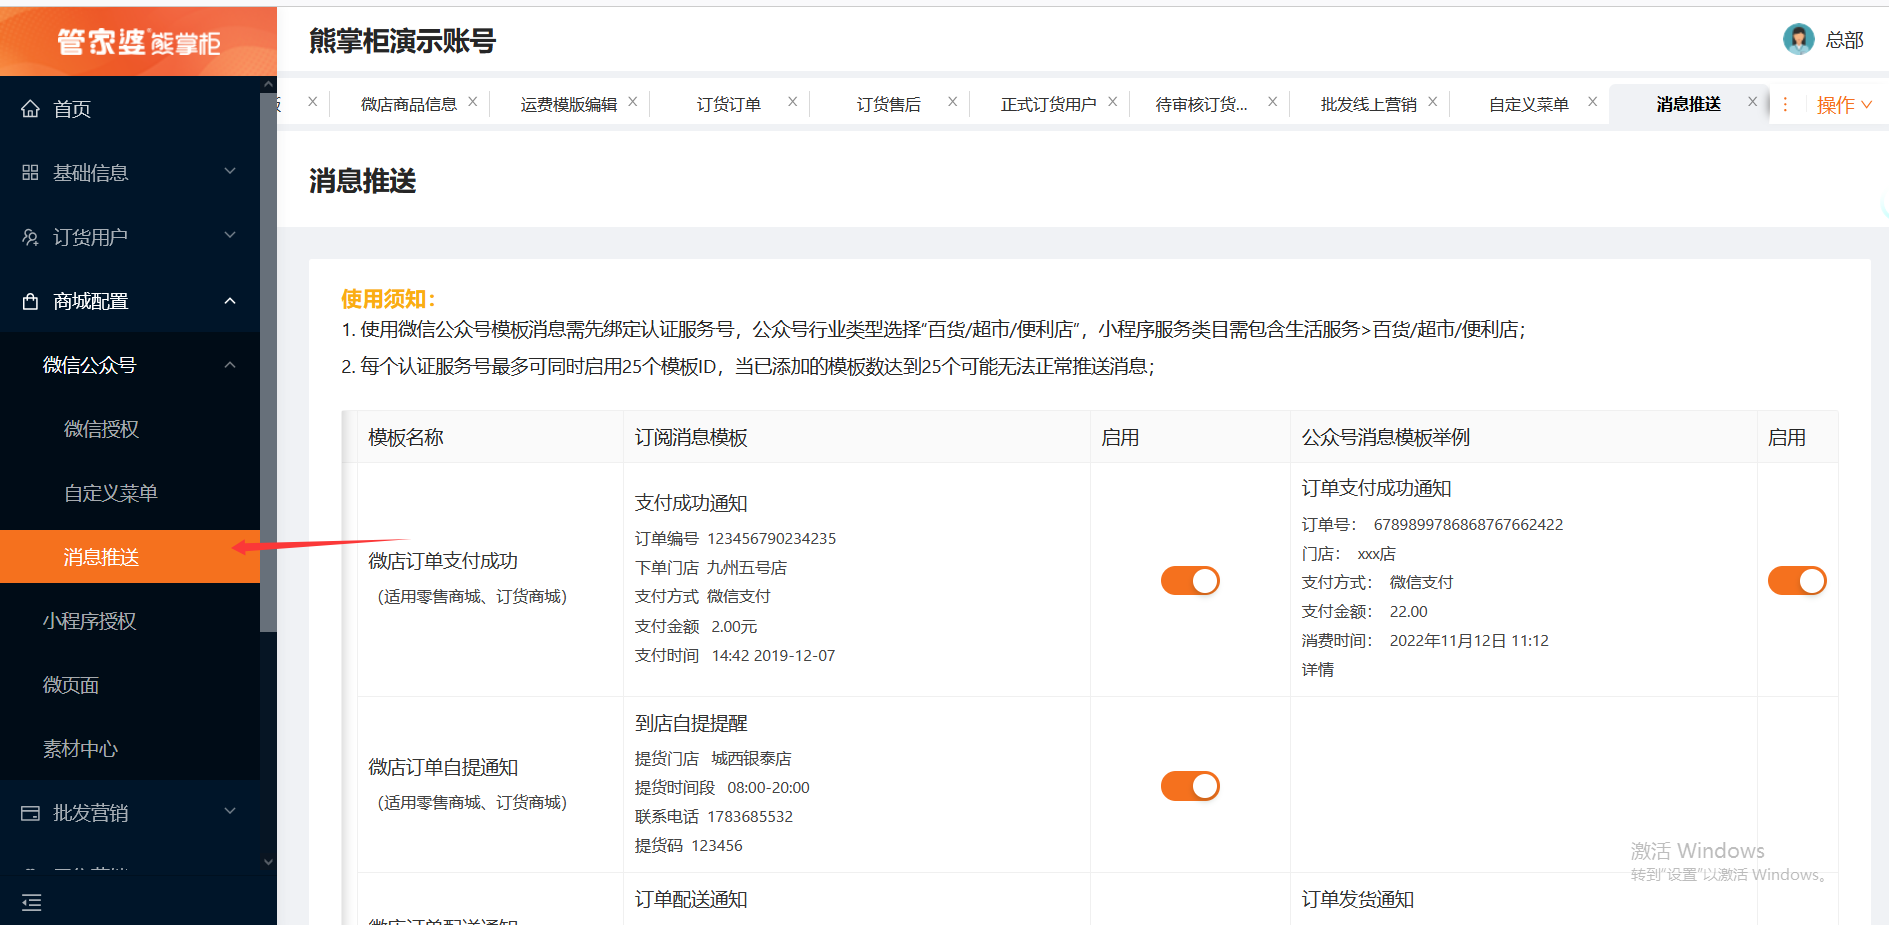This screenshot has width=1889, height=925.
Task: Collapse the 微信公众号 submenu
Action: click(230, 365)
